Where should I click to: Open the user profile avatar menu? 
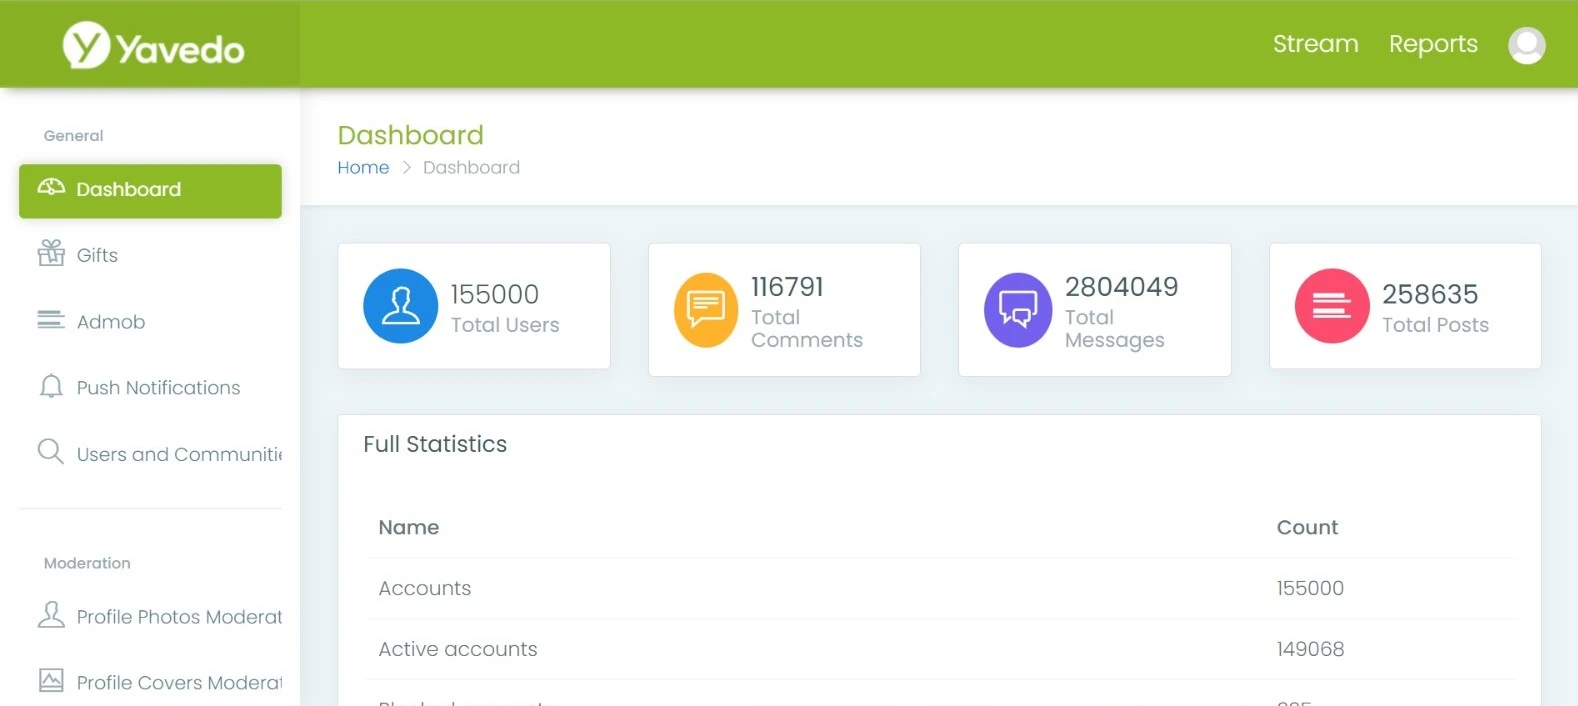click(x=1526, y=45)
